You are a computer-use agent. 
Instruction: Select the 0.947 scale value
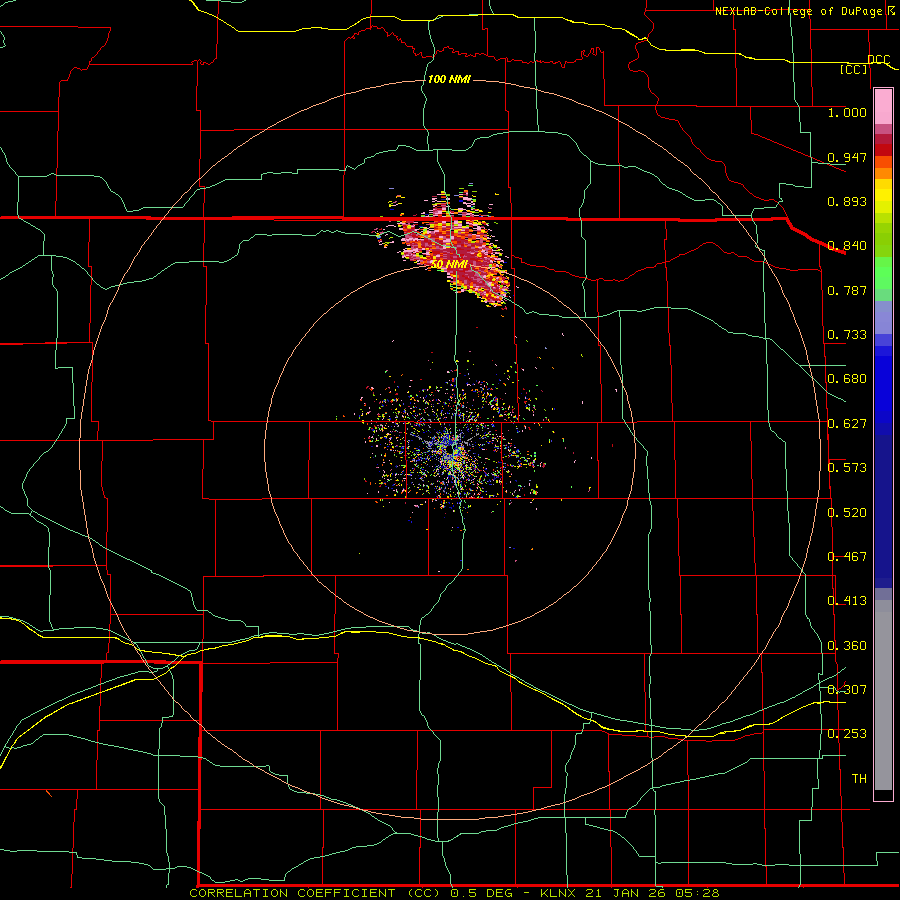pos(847,157)
